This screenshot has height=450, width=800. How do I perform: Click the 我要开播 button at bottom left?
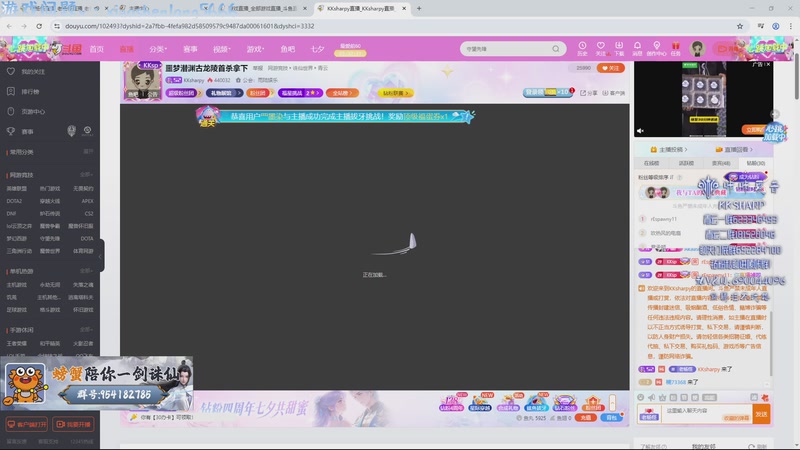tap(73, 424)
